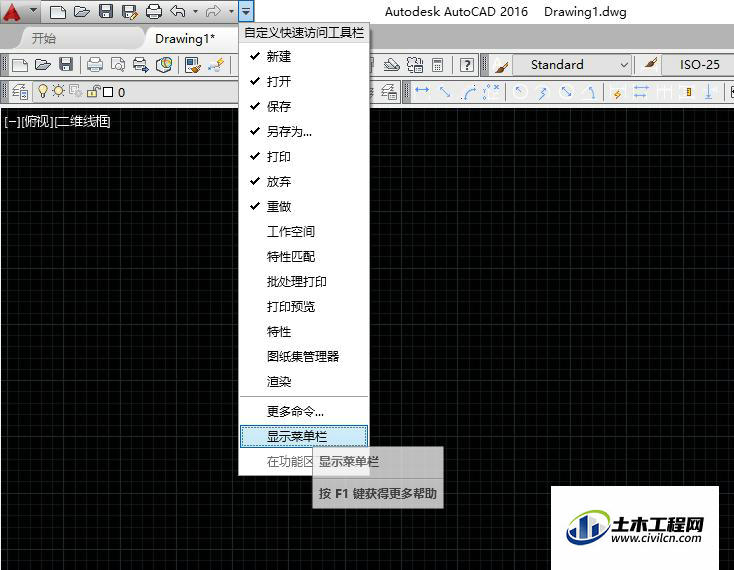Viewport: 734px width, 570px height.
Task: Click the Text Style brush icon
Action: (501, 66)
